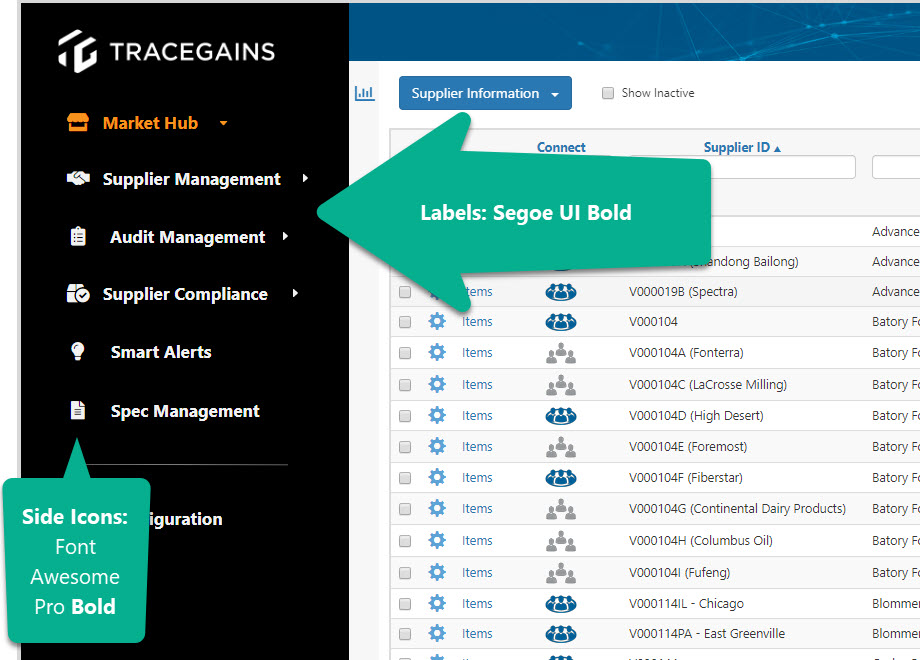The height and width of the screenshot is (660, 920).
Task: Check the box for V000104H (Columbus Oil)
Action: [x=405, y=540]
